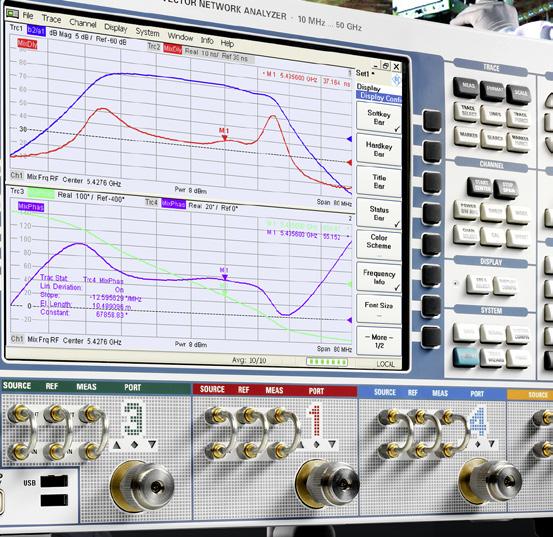Push the OFFSET hardkey in the CHANNEL group
Viewport: 553px width, 537px height.
[518, 238]
